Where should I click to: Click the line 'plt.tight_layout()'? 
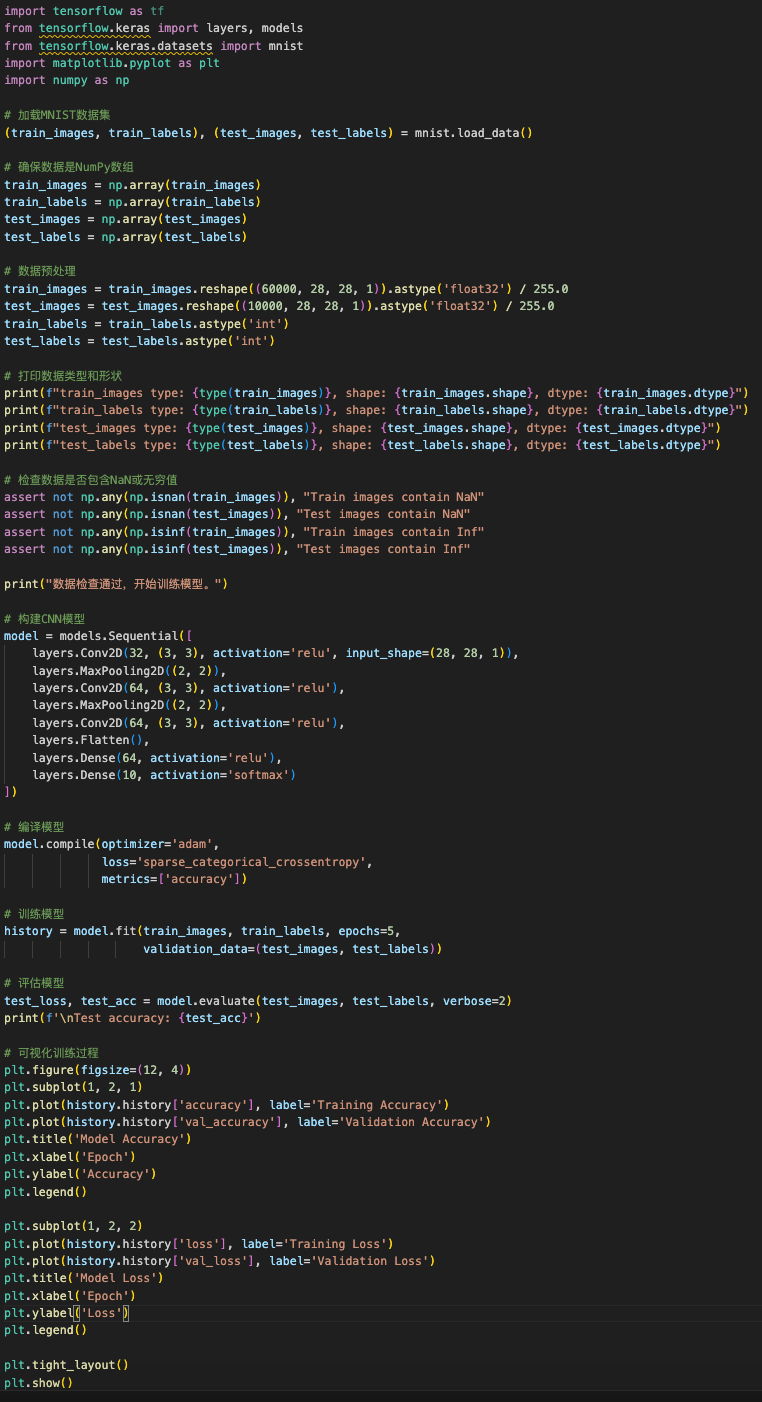tap(67, 1365)
